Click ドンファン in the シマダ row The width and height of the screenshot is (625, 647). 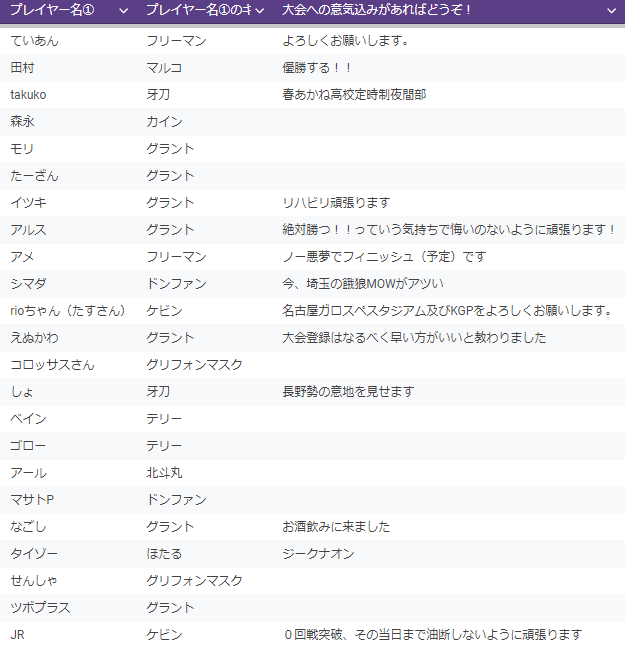pyautogui.click(x=176, y=283)
